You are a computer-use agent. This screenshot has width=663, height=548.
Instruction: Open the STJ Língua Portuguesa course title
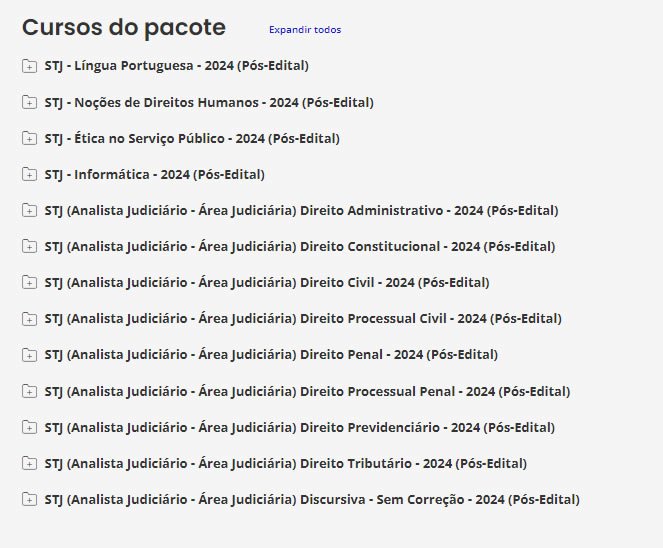176,66
